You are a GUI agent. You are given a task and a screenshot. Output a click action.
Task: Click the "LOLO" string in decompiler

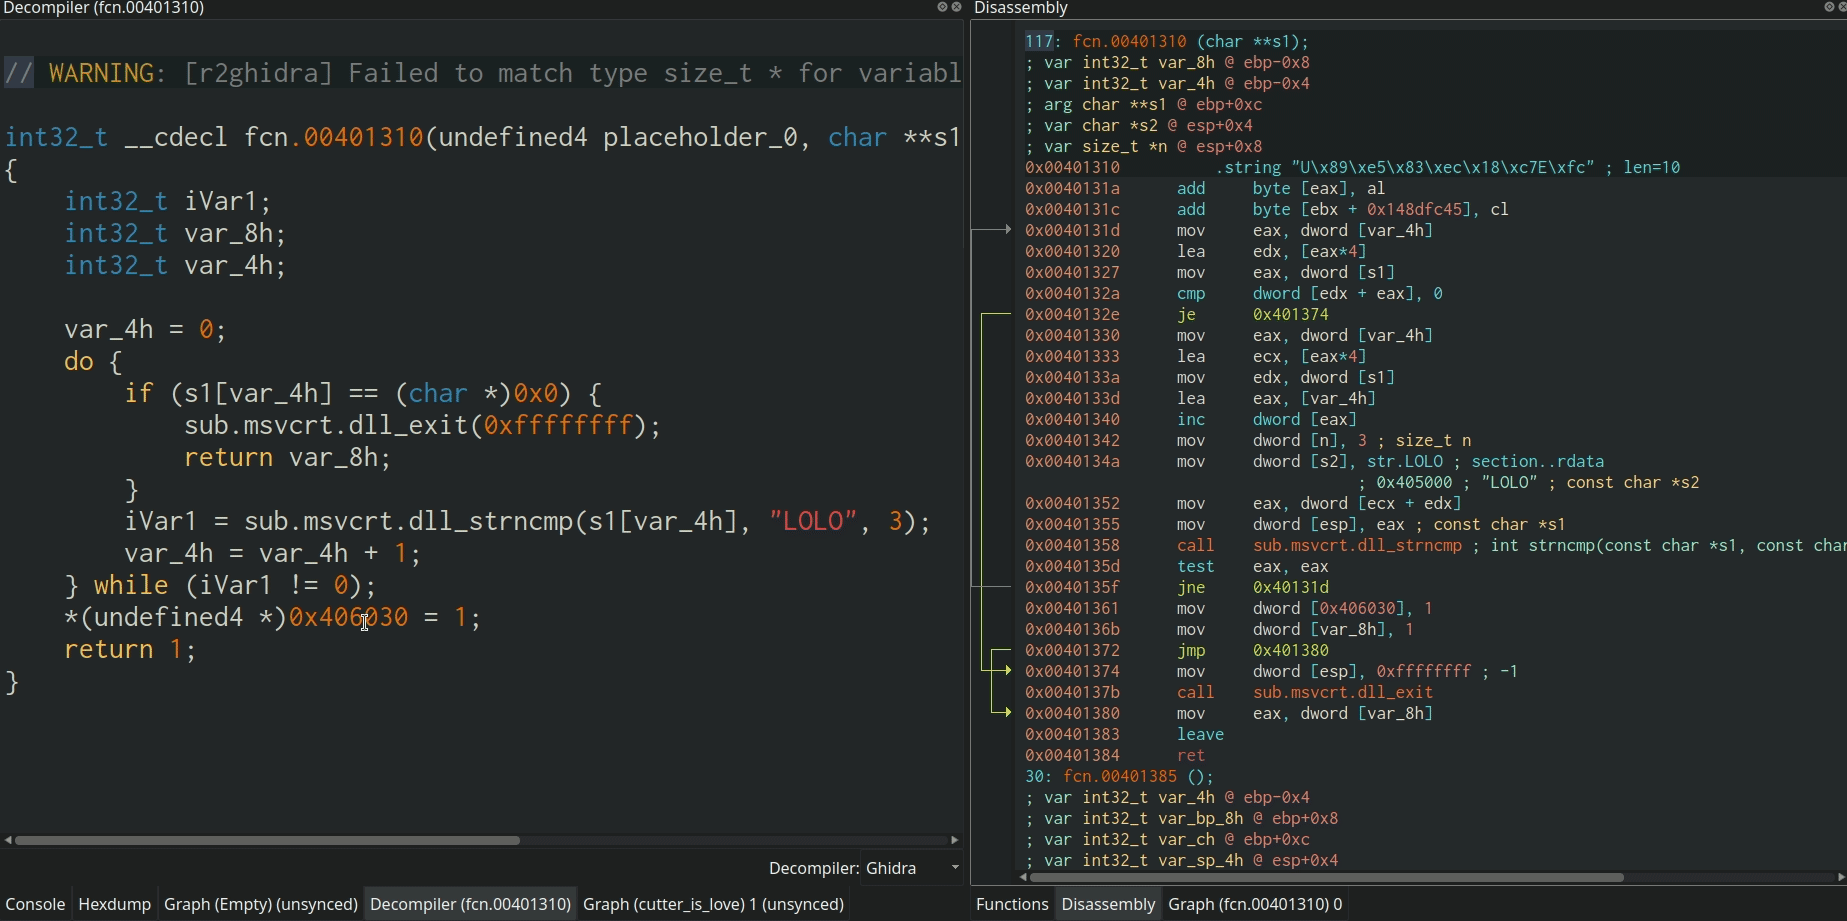pos(813,521)
